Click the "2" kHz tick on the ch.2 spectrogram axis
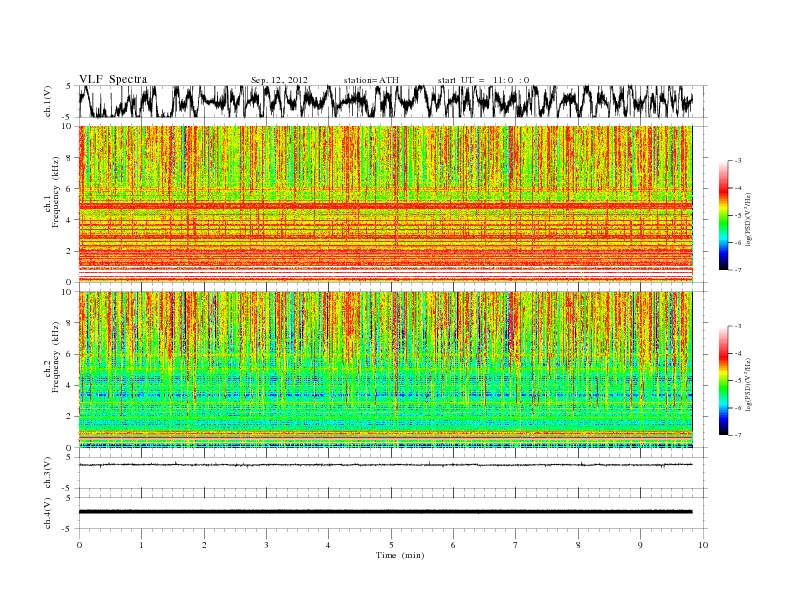This screenshot has width=792, height=612. 69,417
